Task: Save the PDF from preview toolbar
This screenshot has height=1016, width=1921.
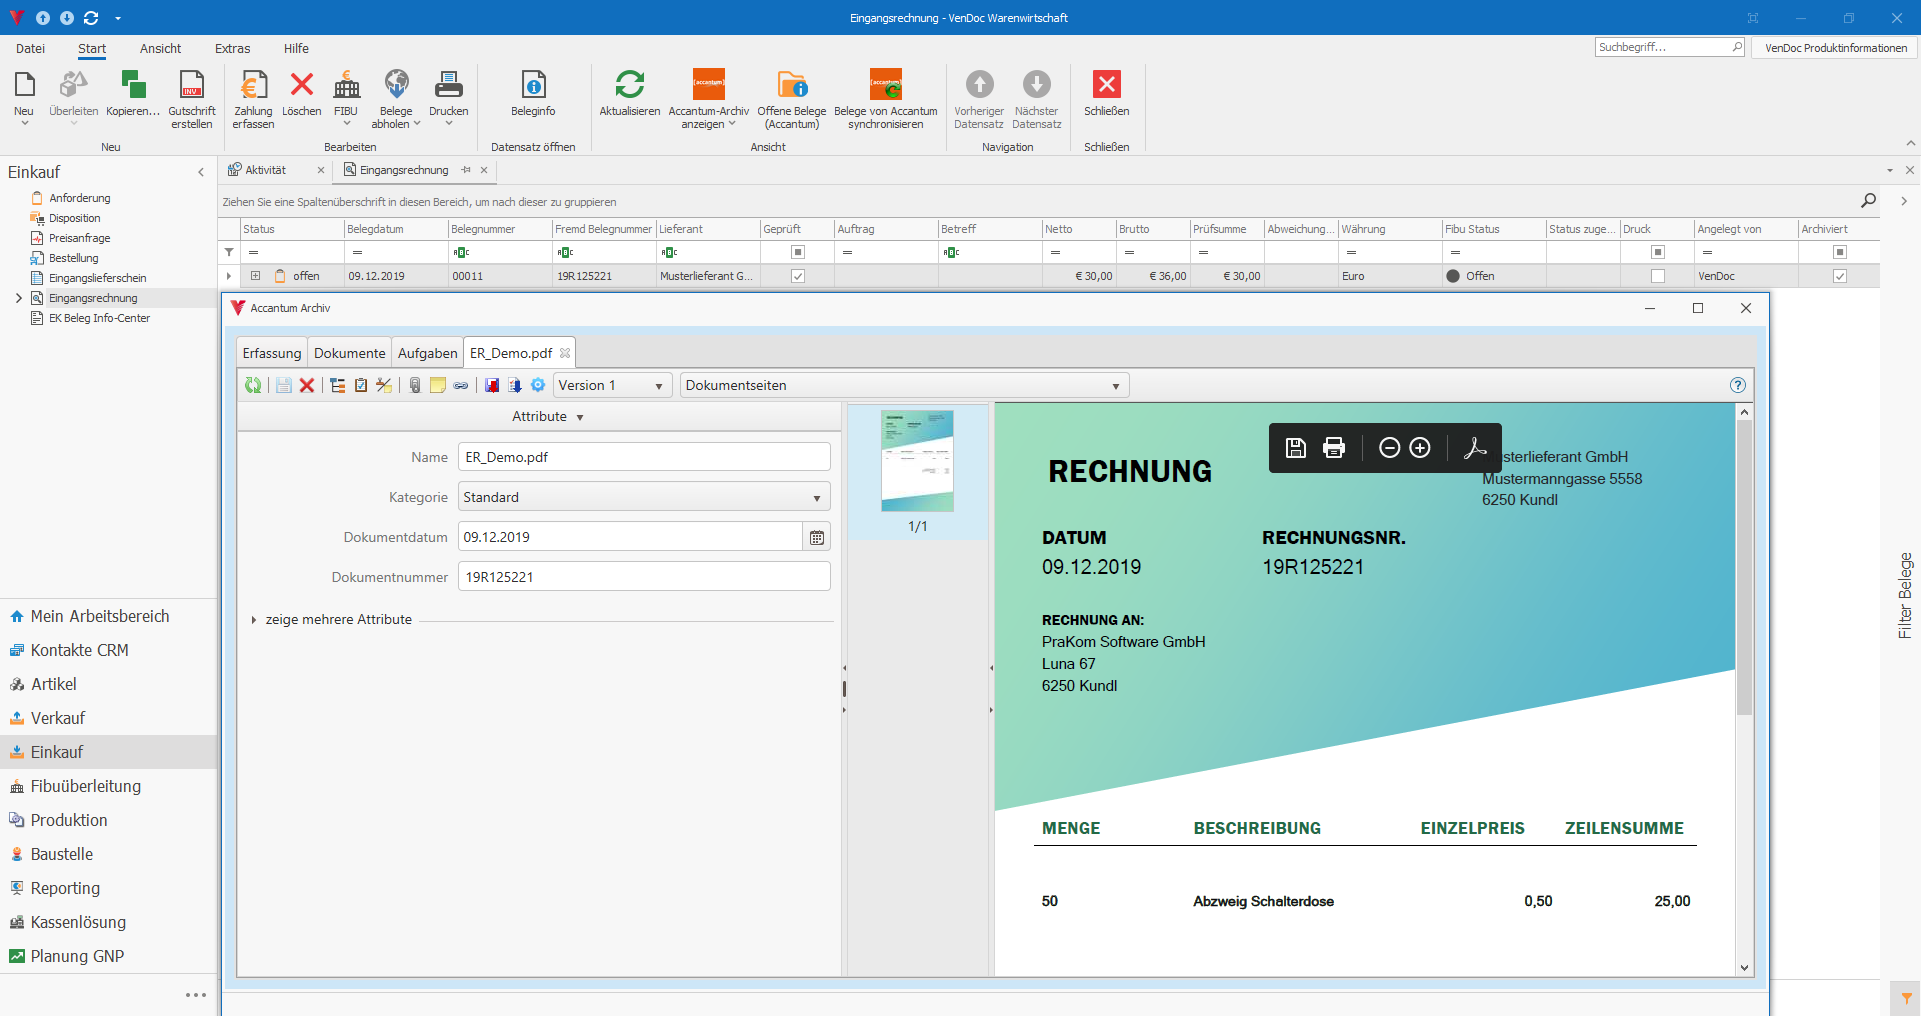Action: pyautogui.click(x=1295, y=448)
